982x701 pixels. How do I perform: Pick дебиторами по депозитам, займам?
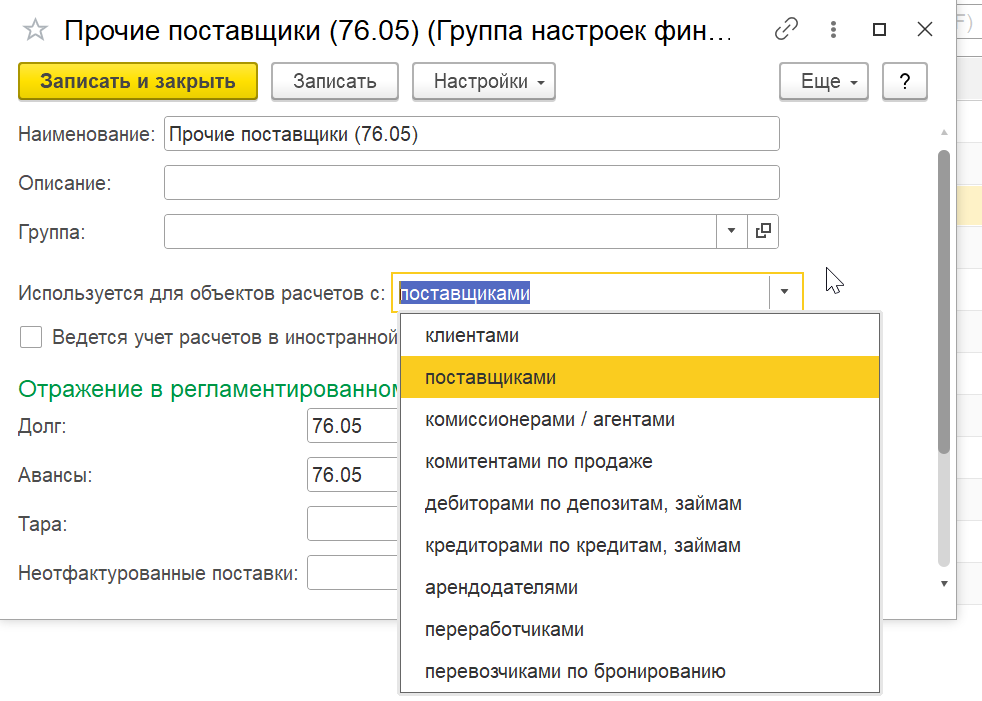[x=640, y=503]
